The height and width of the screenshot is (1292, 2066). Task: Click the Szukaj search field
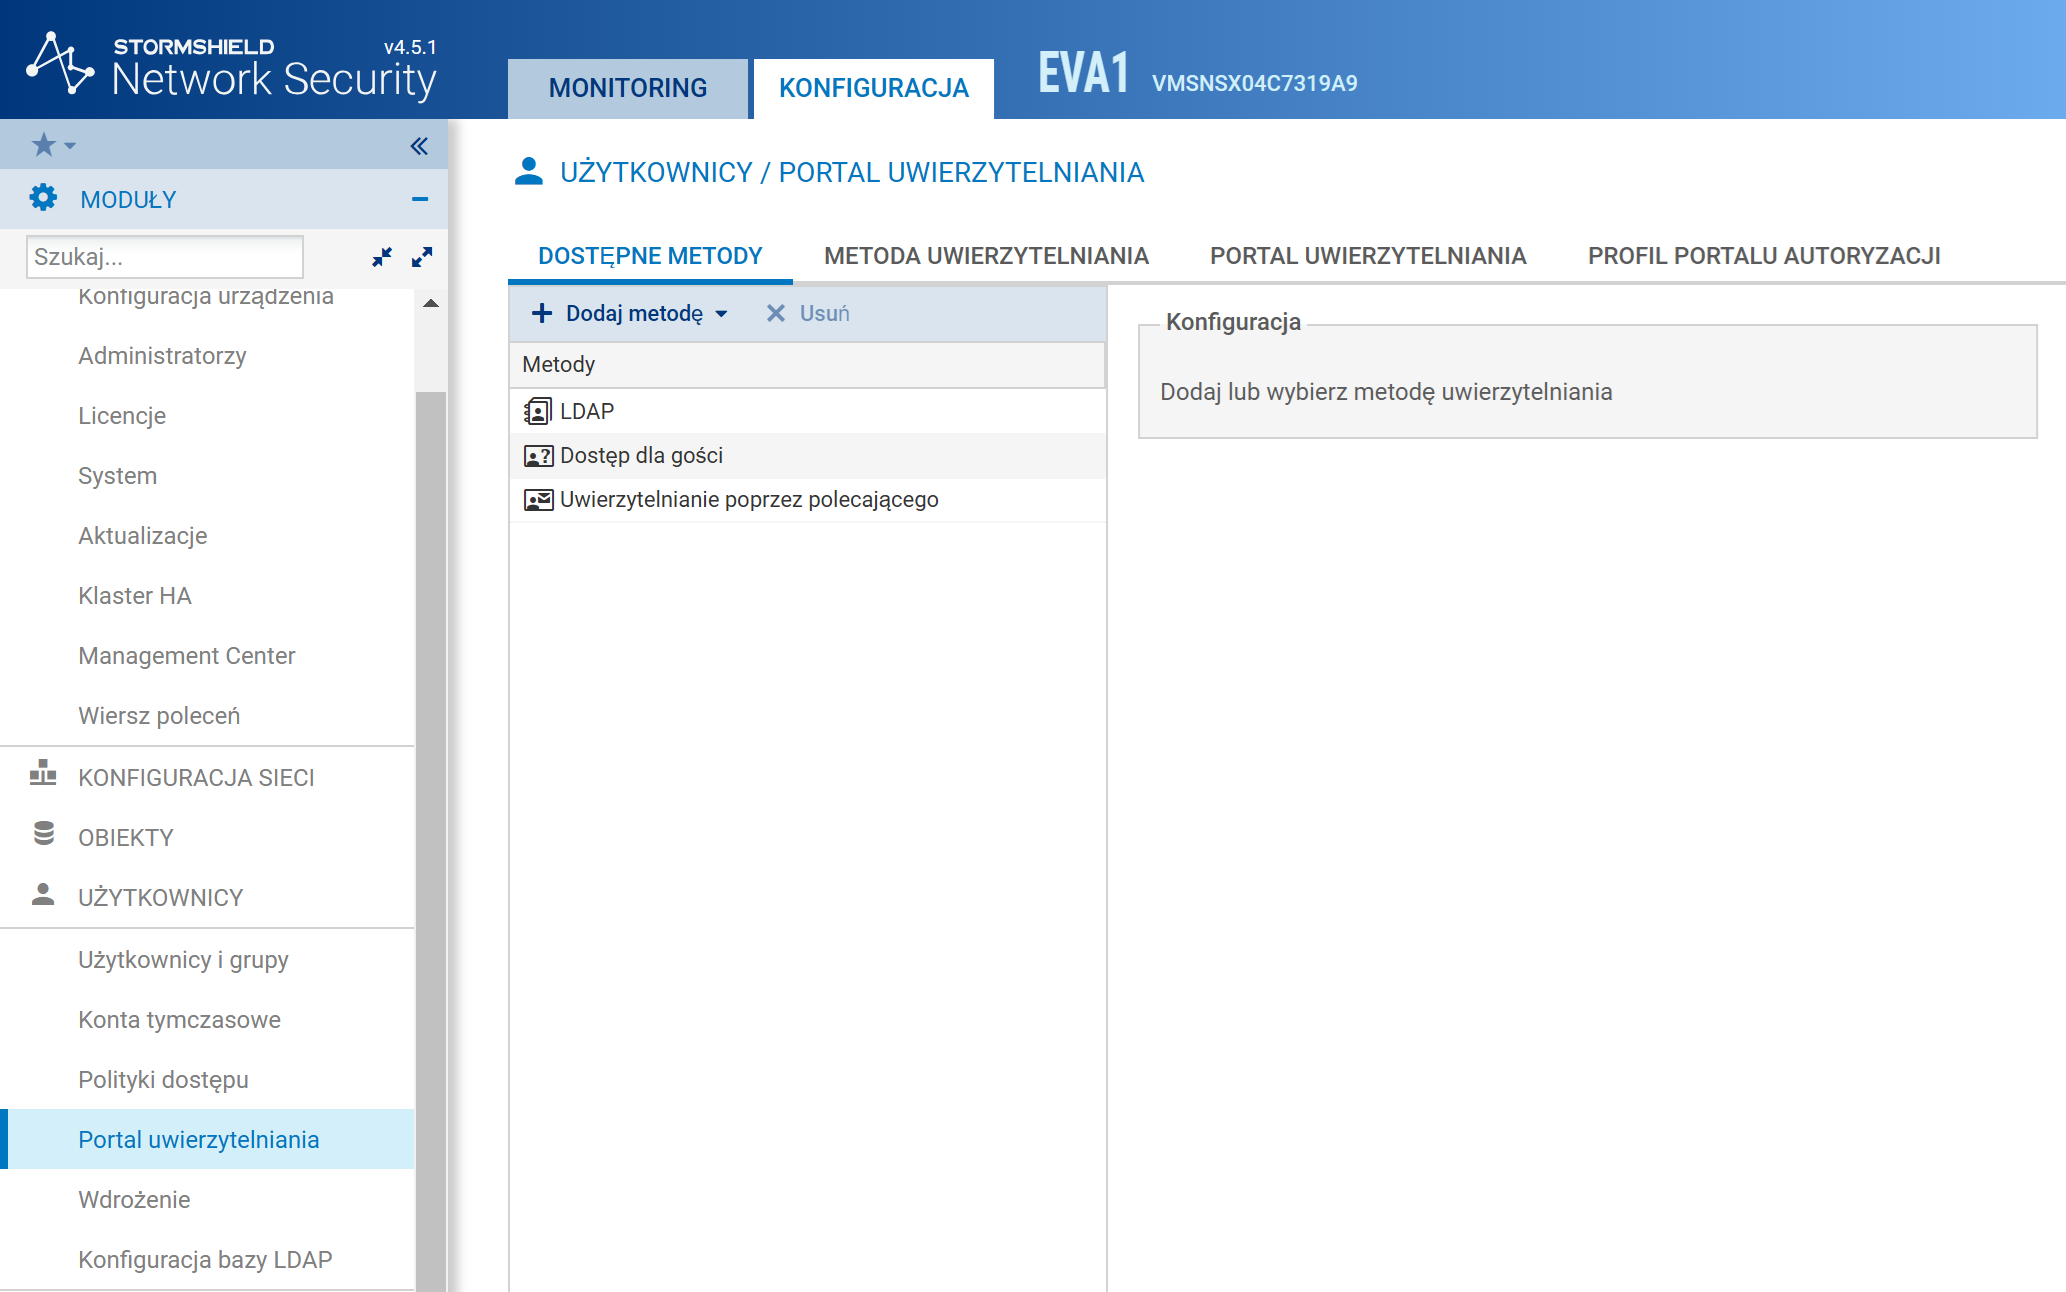pos(165,257)
